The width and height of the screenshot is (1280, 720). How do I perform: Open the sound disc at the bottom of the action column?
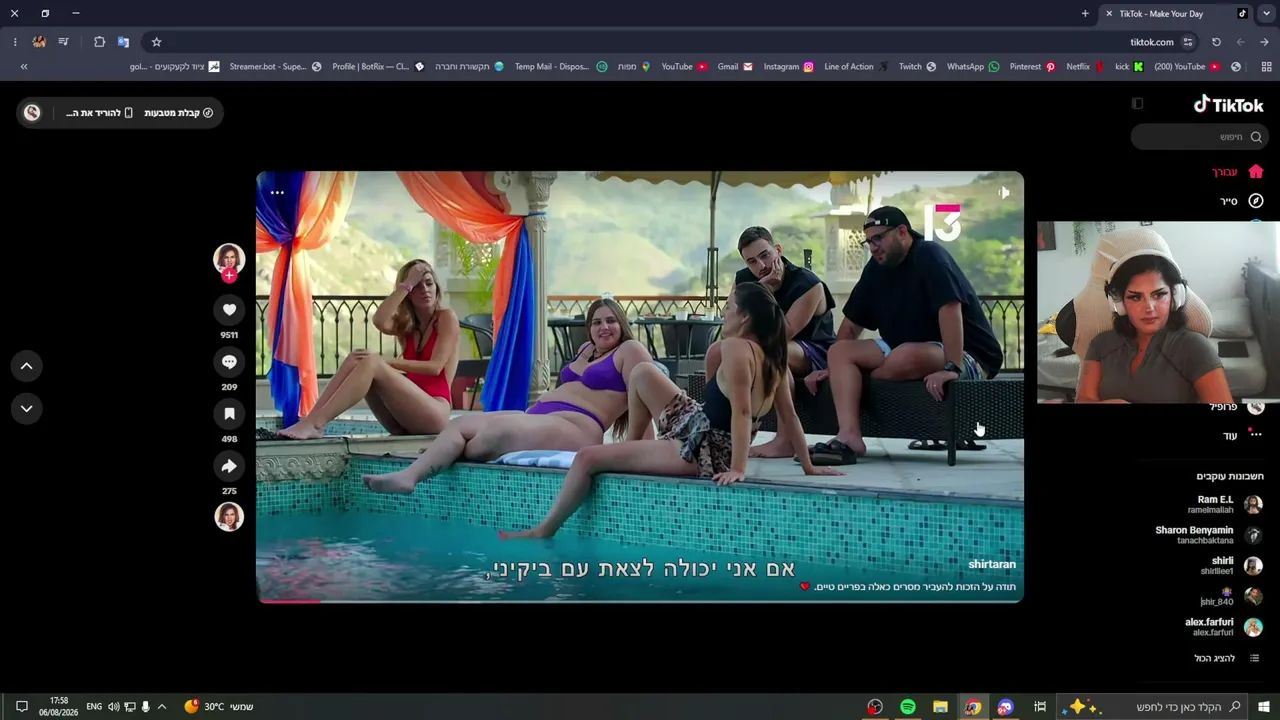(229, 516)
